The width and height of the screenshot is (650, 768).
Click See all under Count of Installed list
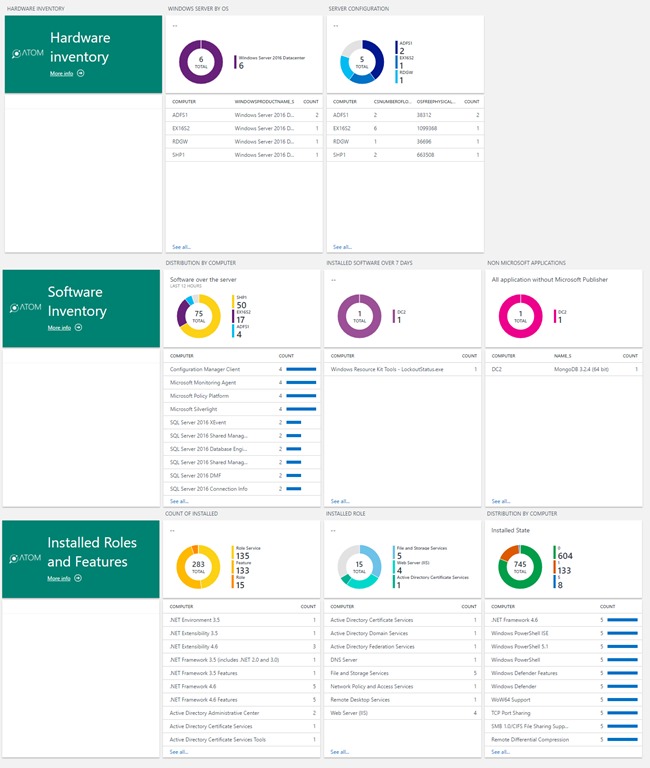(179, 752)
